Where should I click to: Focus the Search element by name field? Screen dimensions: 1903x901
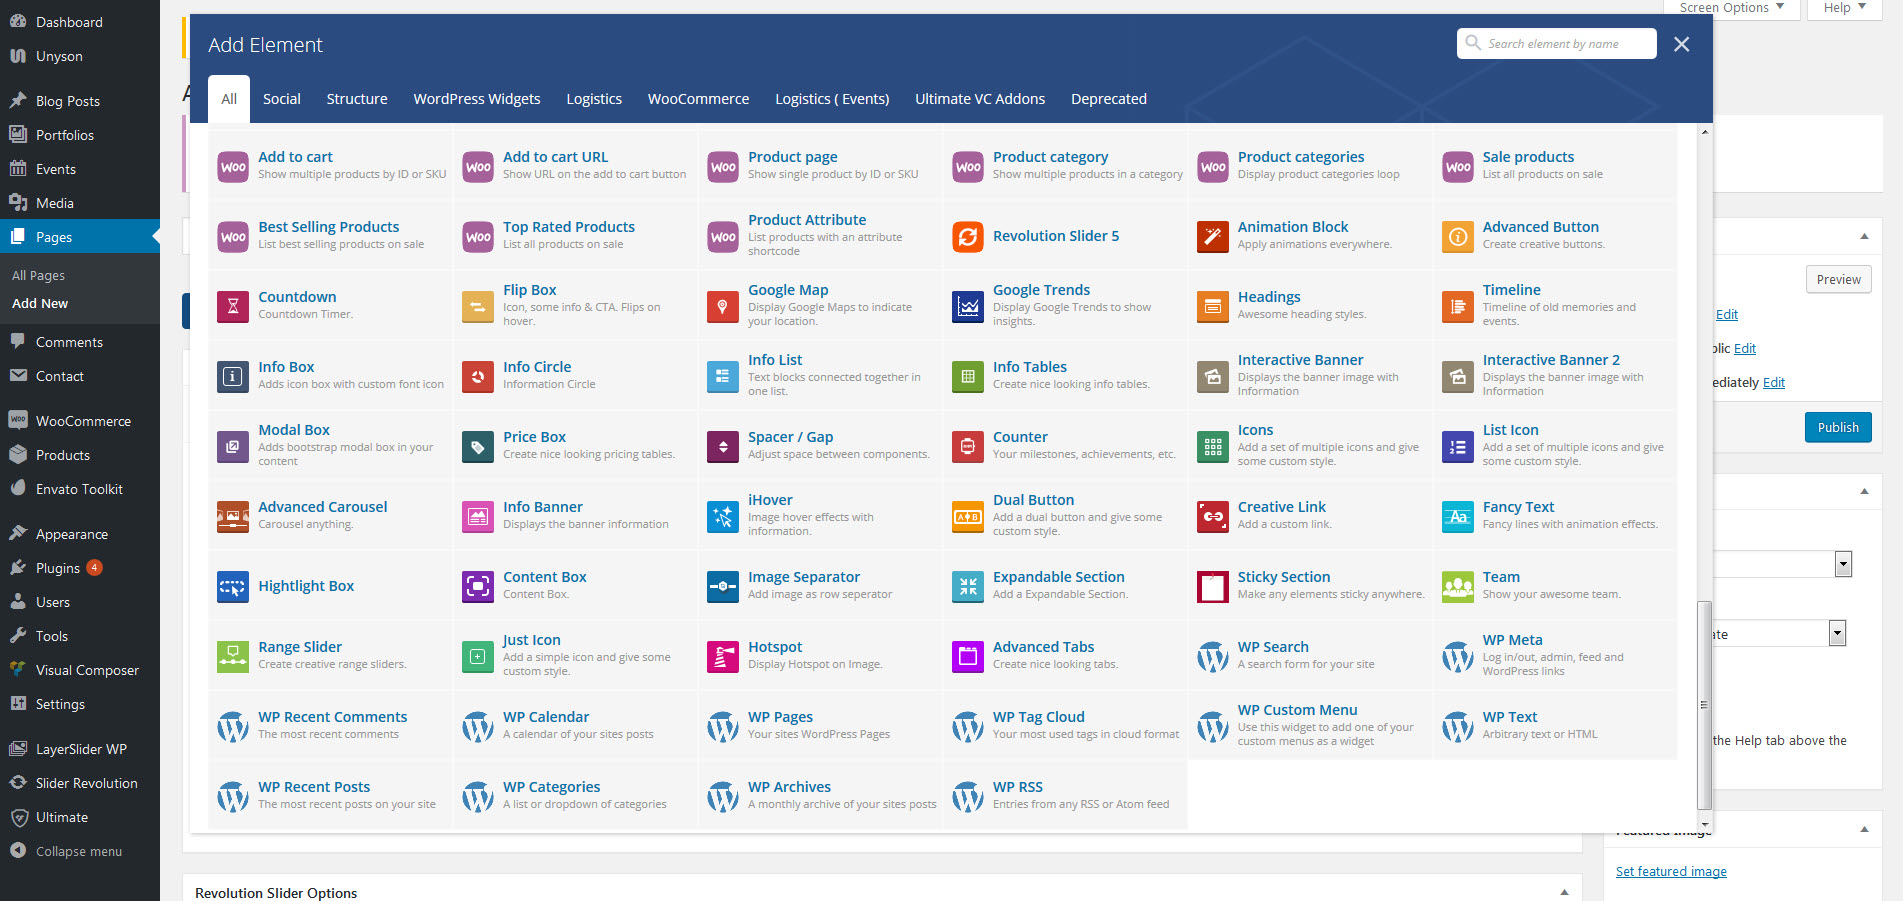(1557, 44)
